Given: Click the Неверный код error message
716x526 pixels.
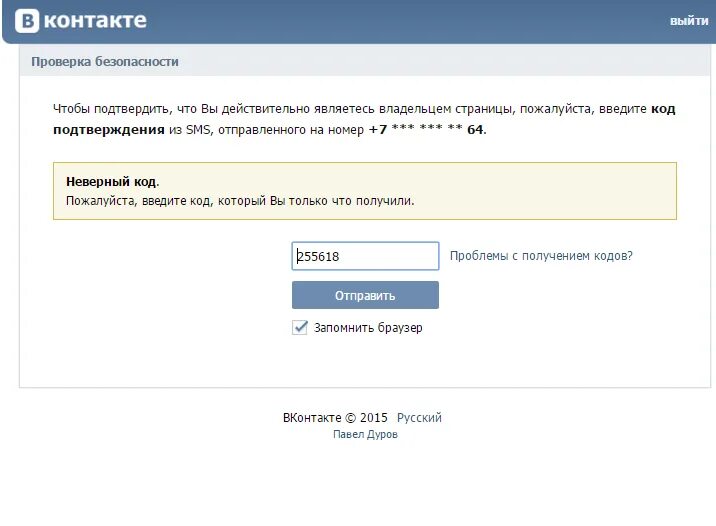Looking at the screenshot, I should [113, 182].
